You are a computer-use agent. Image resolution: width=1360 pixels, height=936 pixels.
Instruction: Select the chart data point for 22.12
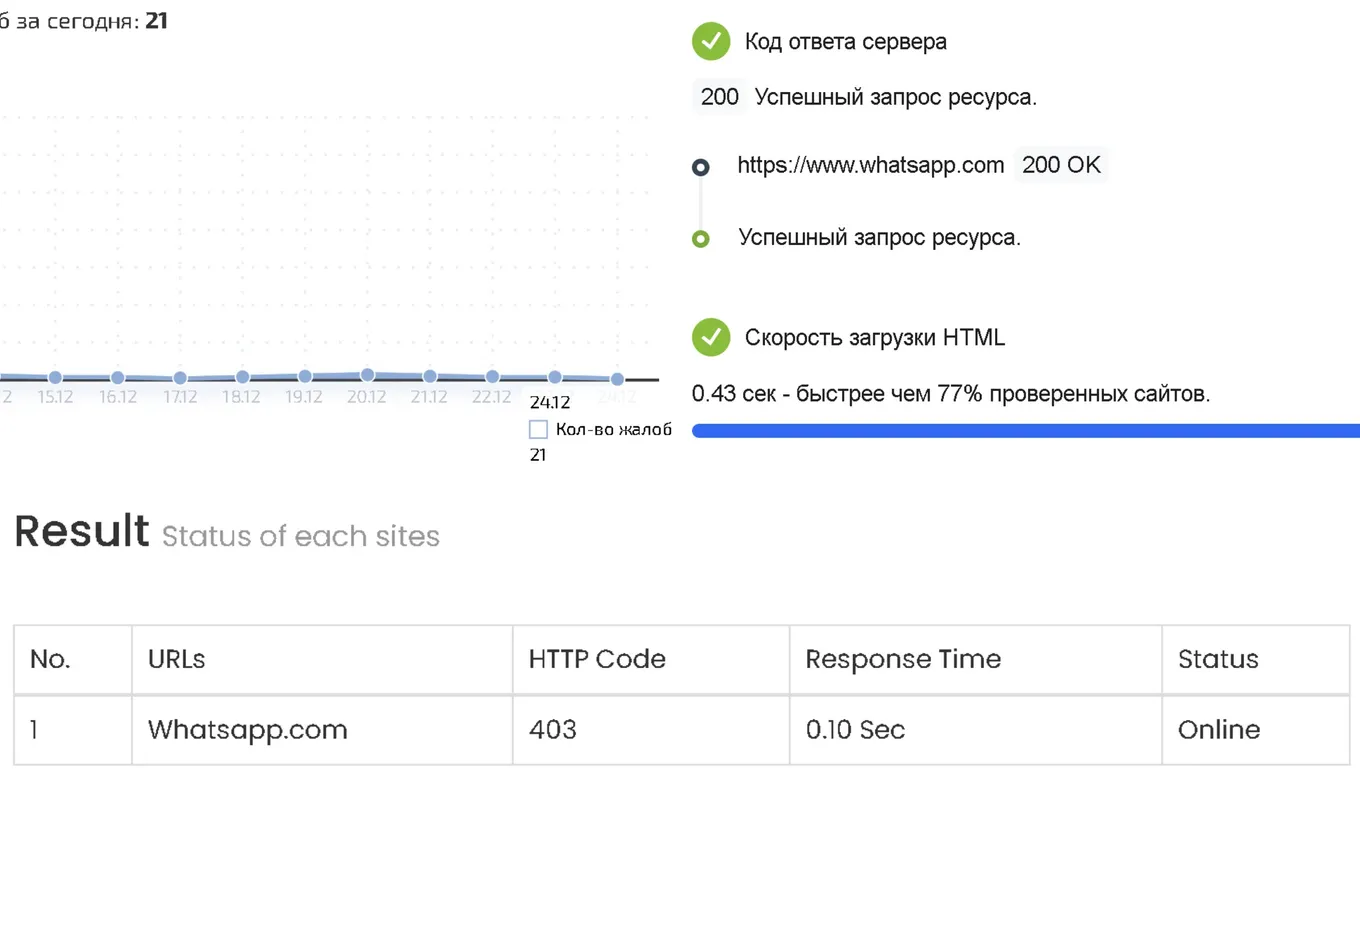[x=492, y=377]
